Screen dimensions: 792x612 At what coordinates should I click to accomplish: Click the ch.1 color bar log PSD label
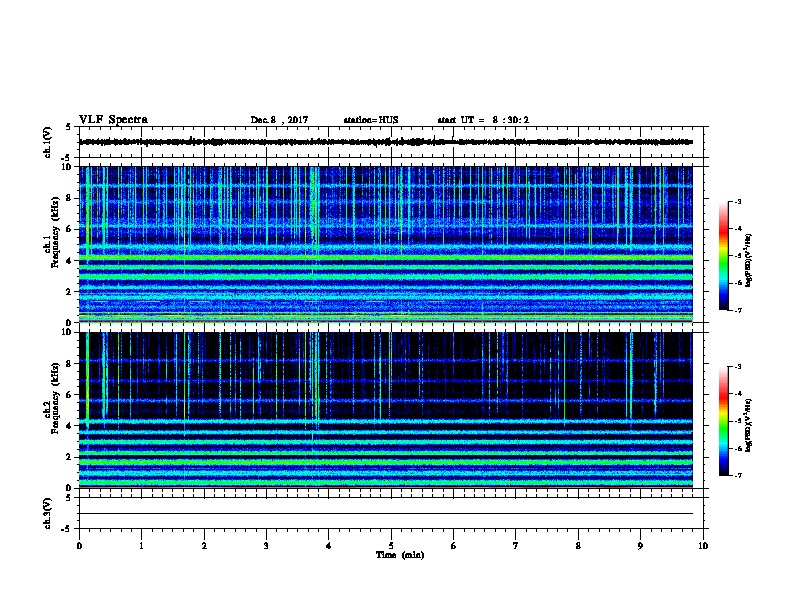[749, 260]
